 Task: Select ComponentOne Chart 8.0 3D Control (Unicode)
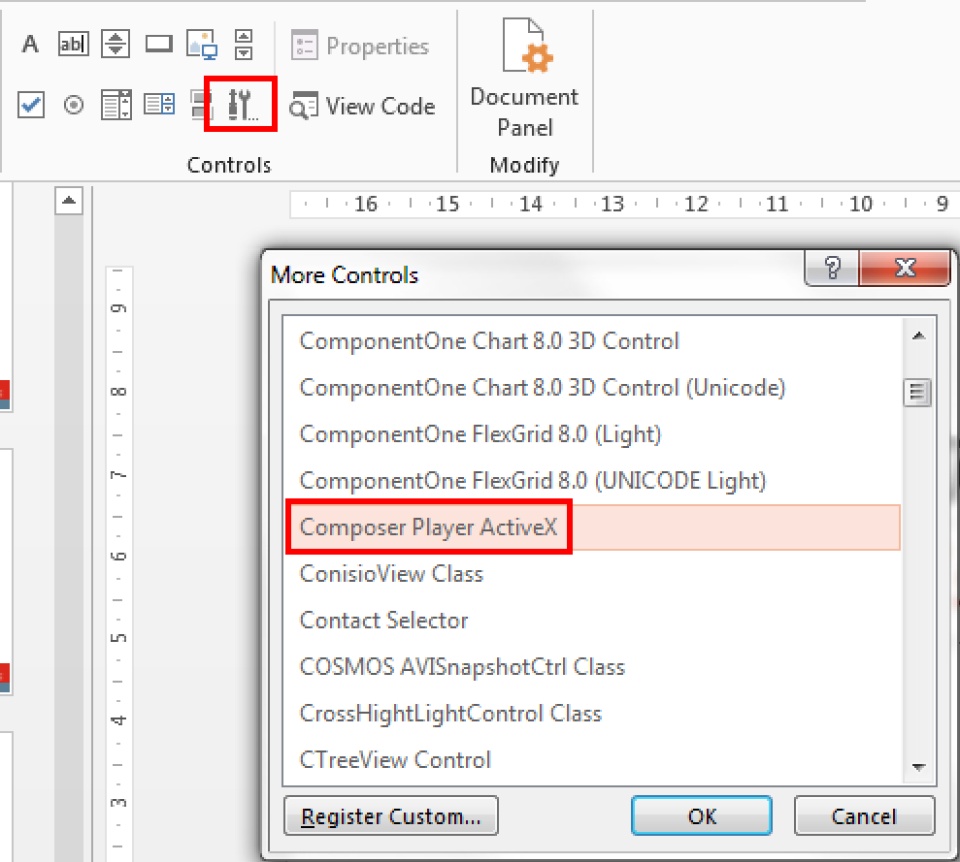592,388
